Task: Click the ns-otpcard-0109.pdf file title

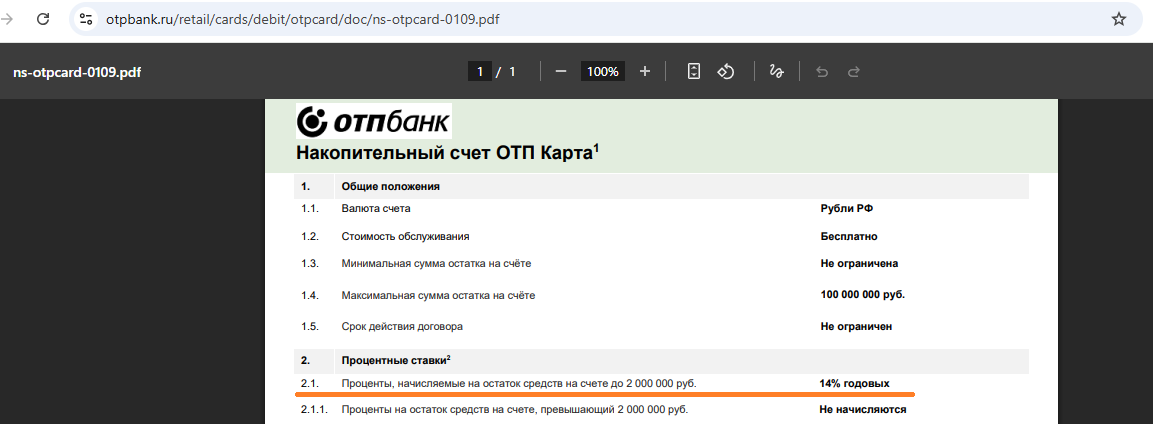Action: (x=77, y=73)
